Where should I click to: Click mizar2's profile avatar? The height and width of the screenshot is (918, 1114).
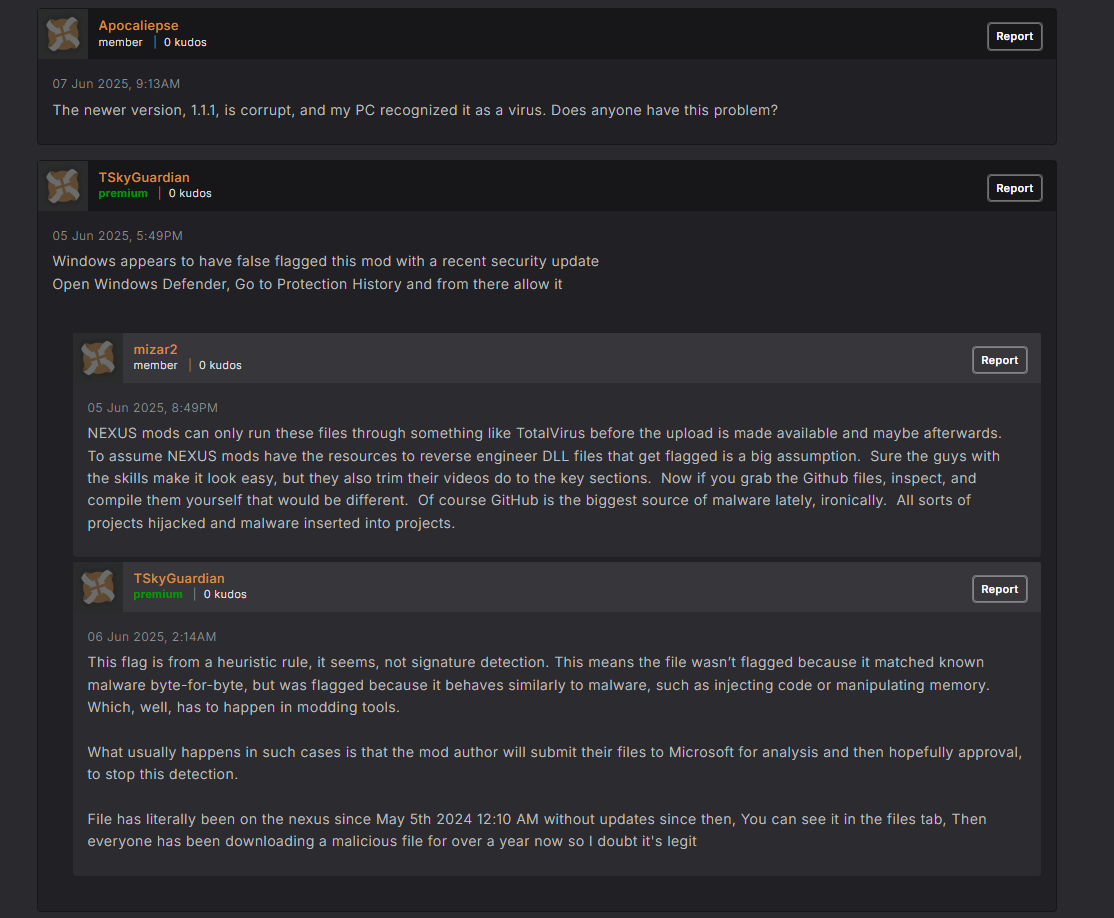[98, 358]
